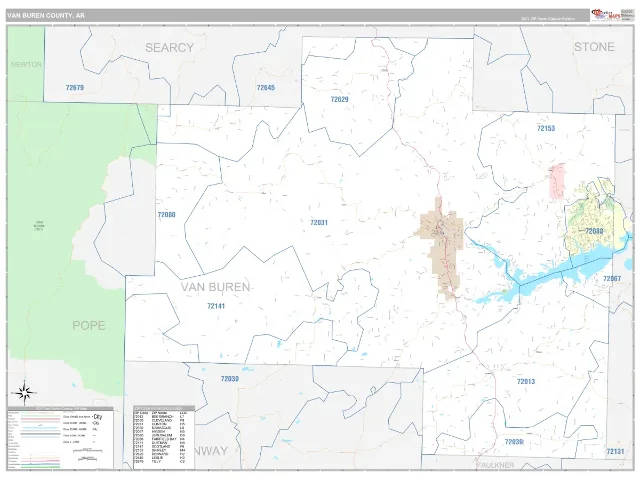This screenshot has height=480, width=640.
Task: Select ZIP code label 72131
Action: point(615,451)
